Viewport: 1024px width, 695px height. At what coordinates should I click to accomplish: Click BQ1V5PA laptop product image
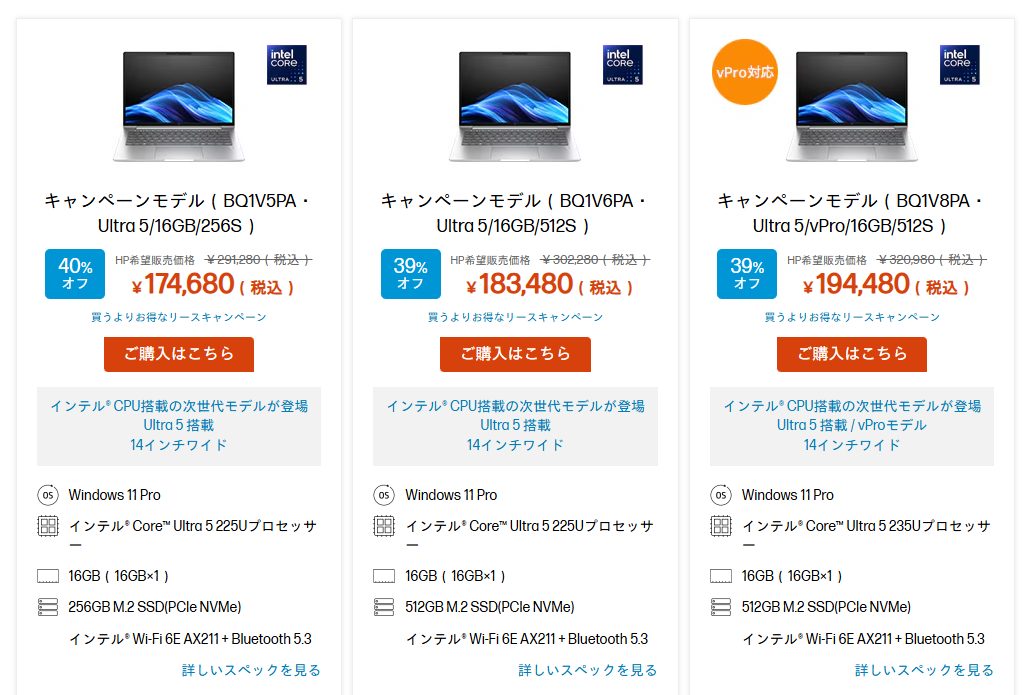pyautogui.click(x=178, y=105)
